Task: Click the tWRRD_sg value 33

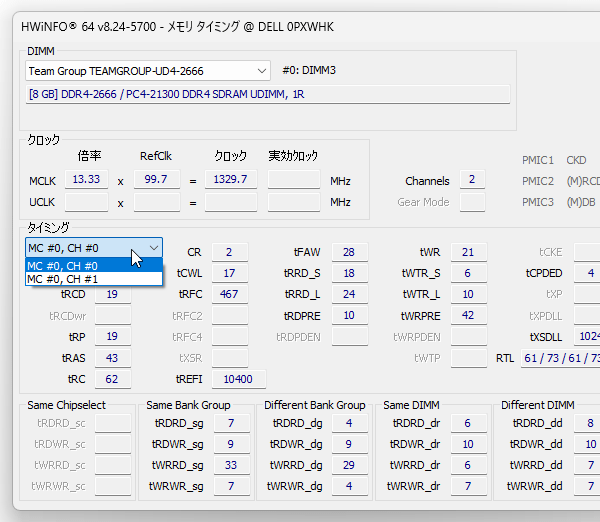Action: pos(232,465)
